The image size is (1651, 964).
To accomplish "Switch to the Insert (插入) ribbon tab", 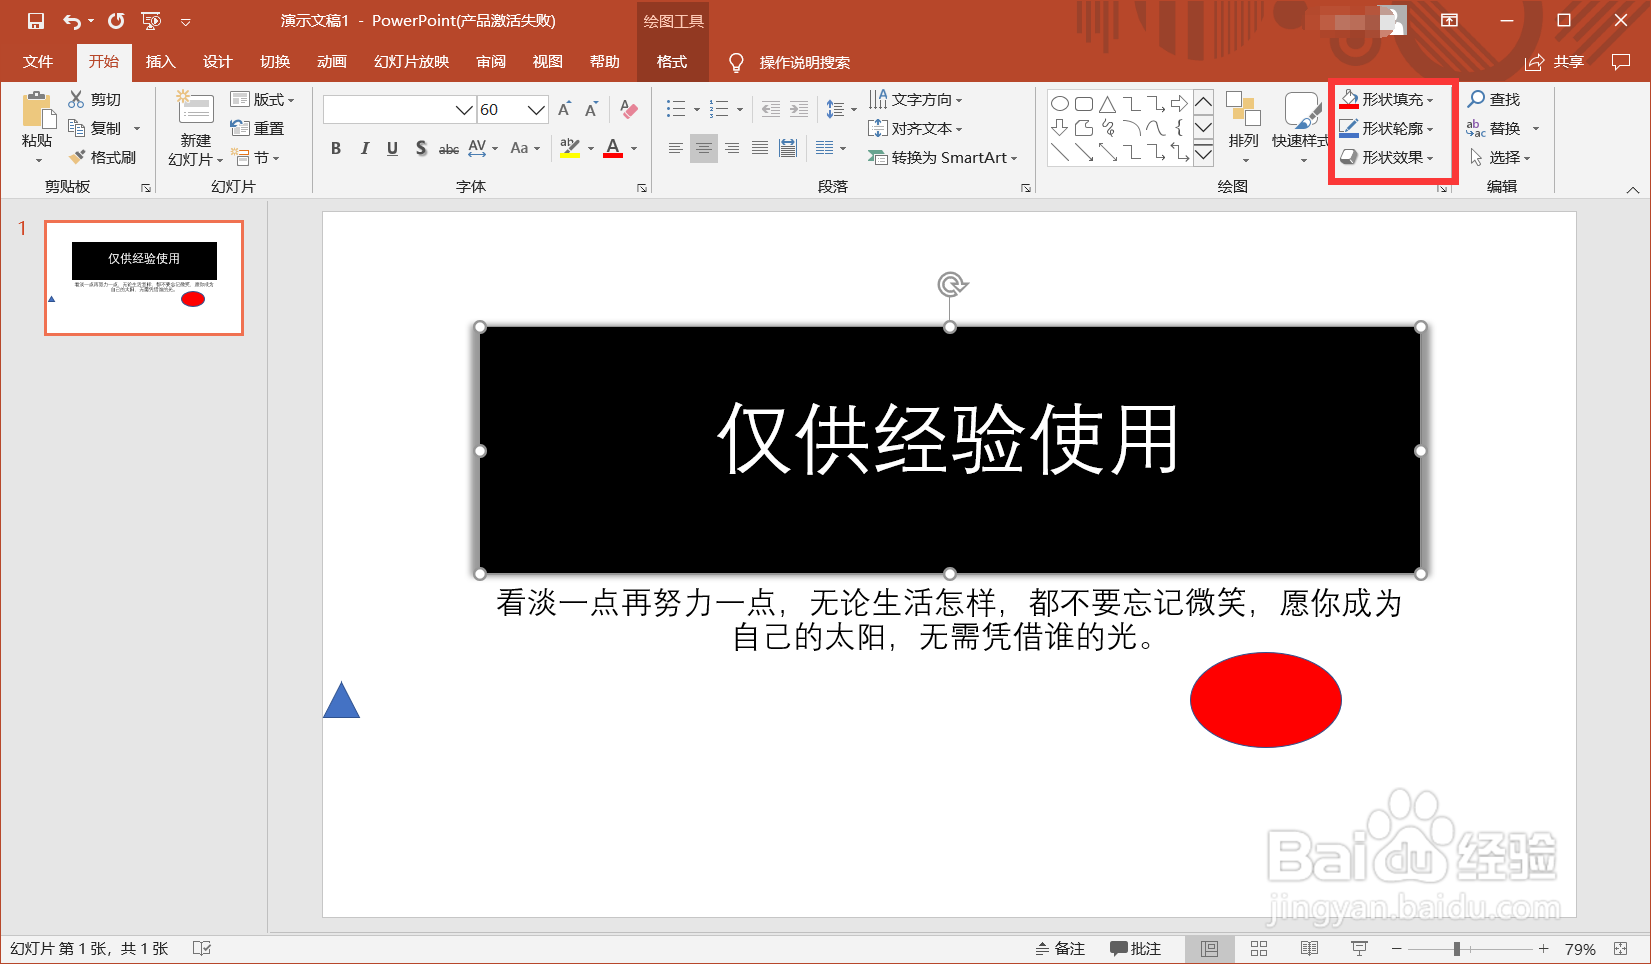I will pos(160,61).
